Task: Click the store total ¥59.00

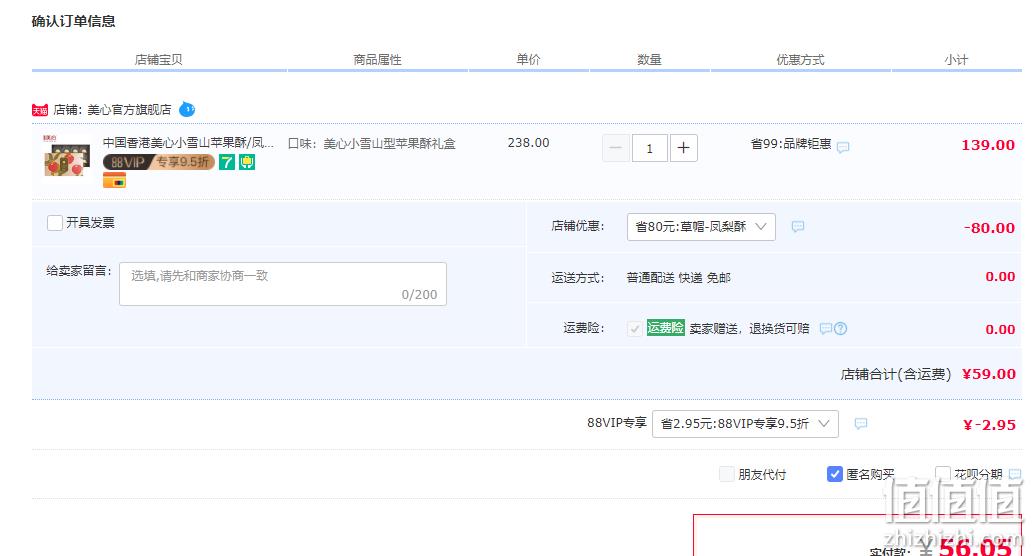Action: click(x=989, y=374)
